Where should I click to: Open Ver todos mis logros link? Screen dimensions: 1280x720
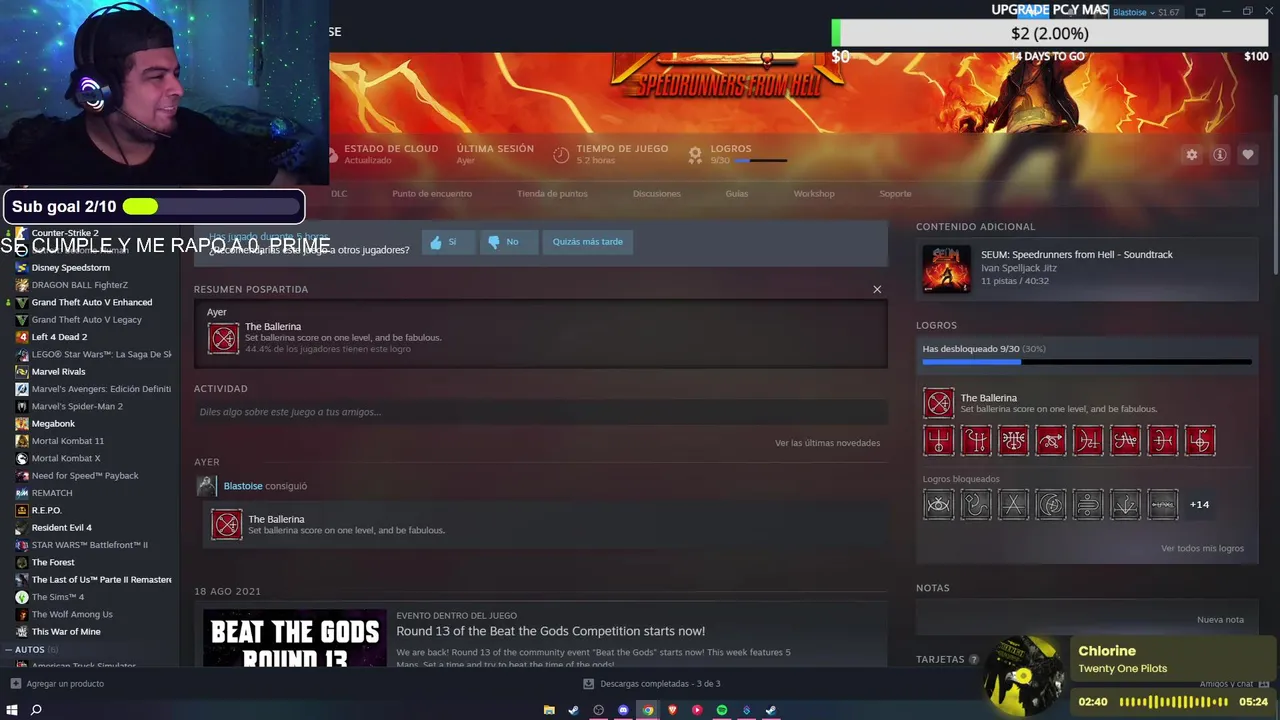(1202, 549)
